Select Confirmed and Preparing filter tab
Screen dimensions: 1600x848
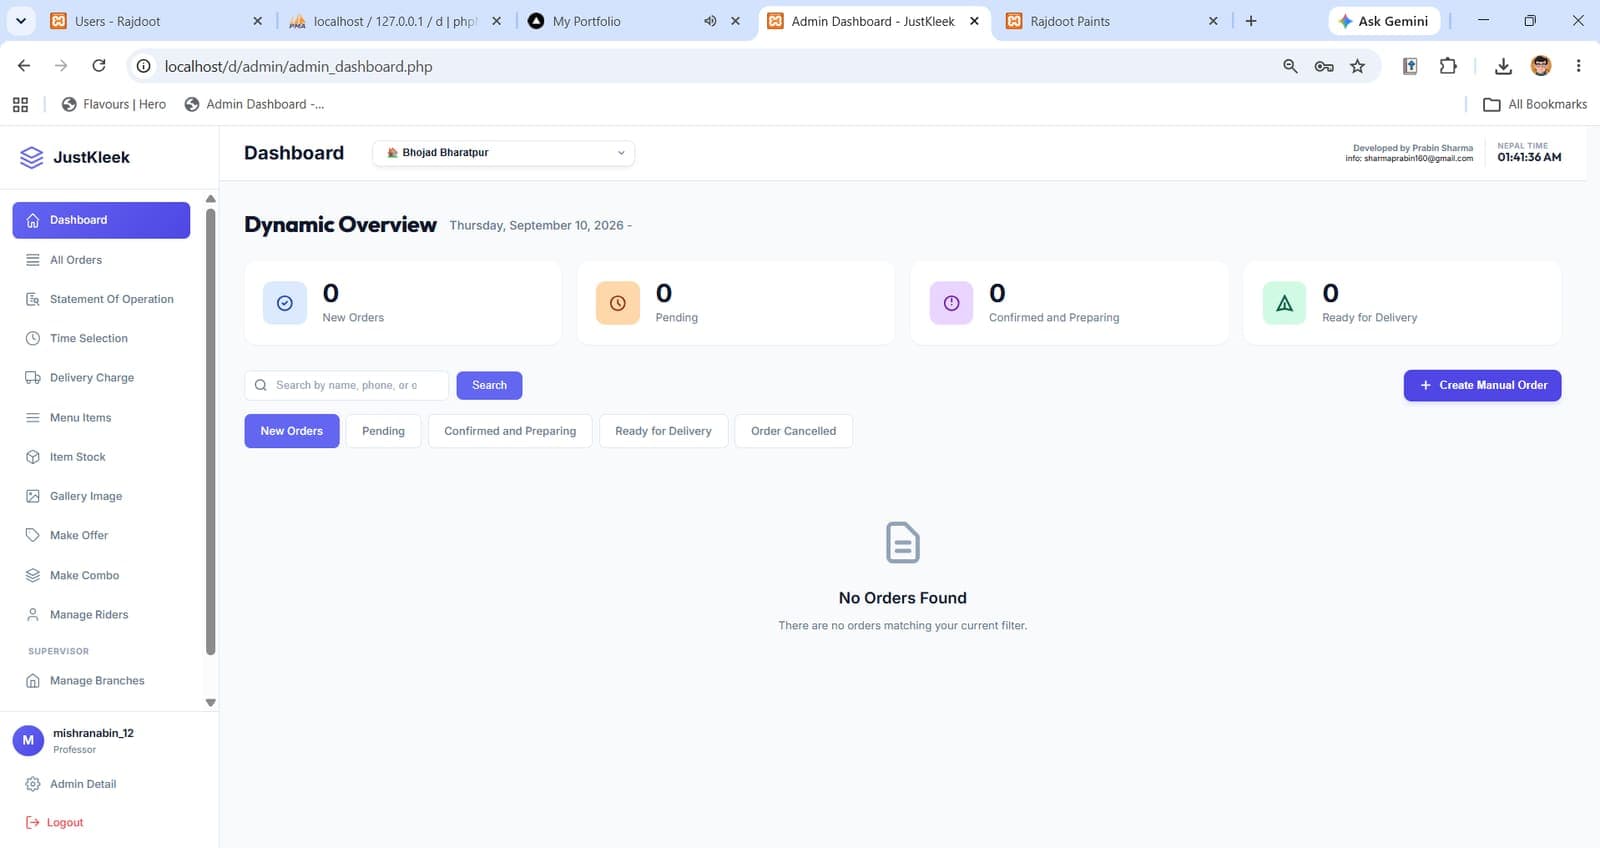click(x=510, y=431)
